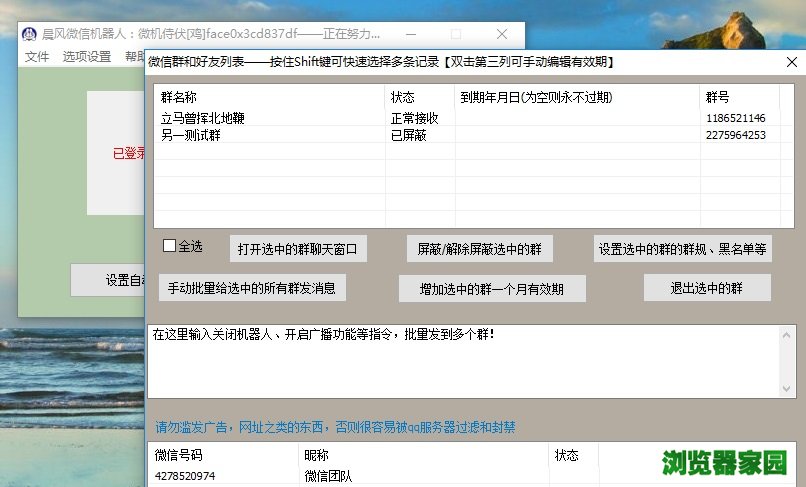Close the 微信群和好友列表 dialog
Image resolution: width=806 pixels, height=487 pixels.
(791, 61)
